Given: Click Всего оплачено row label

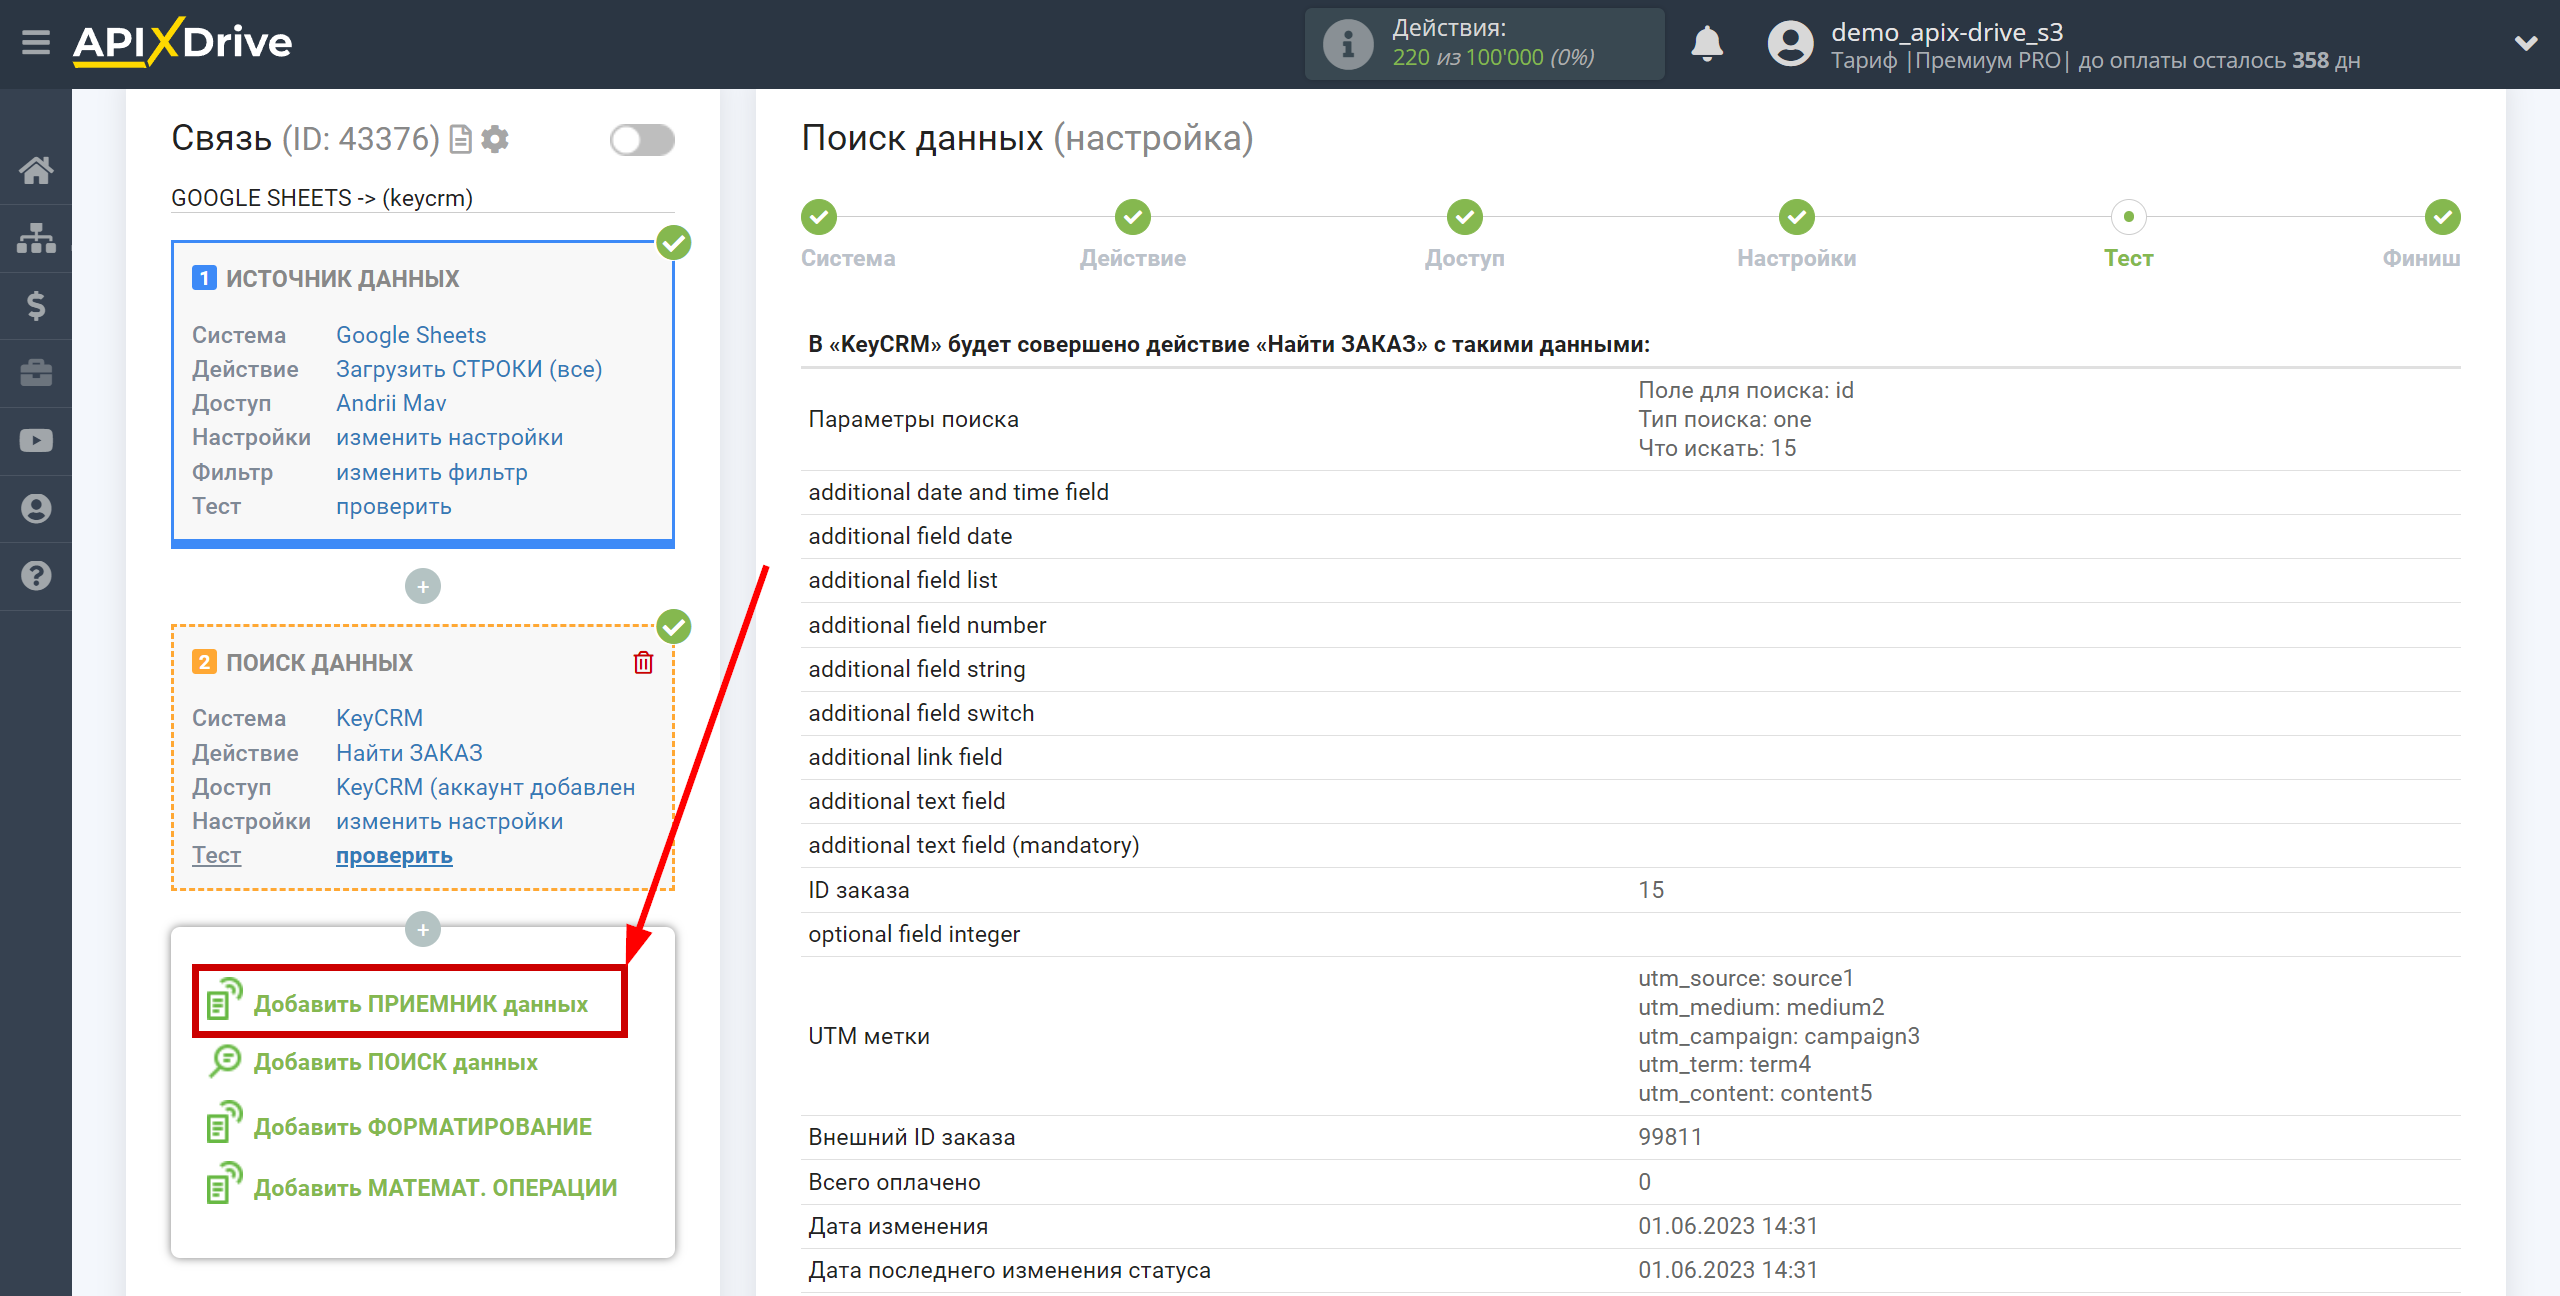Looking at the screenshot, I should tap(894, 1182).
